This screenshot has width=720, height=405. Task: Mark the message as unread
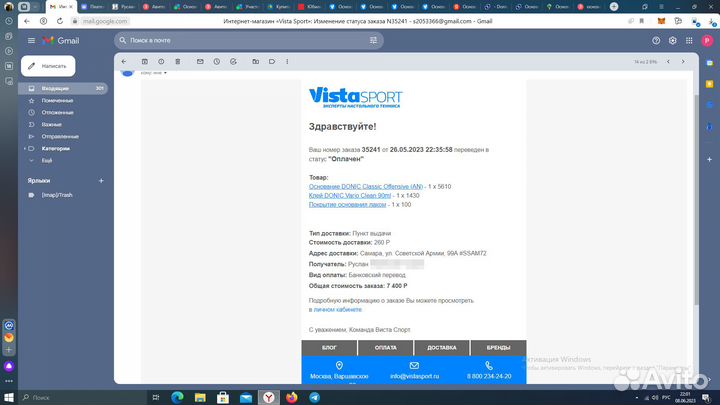coord(201,62)
